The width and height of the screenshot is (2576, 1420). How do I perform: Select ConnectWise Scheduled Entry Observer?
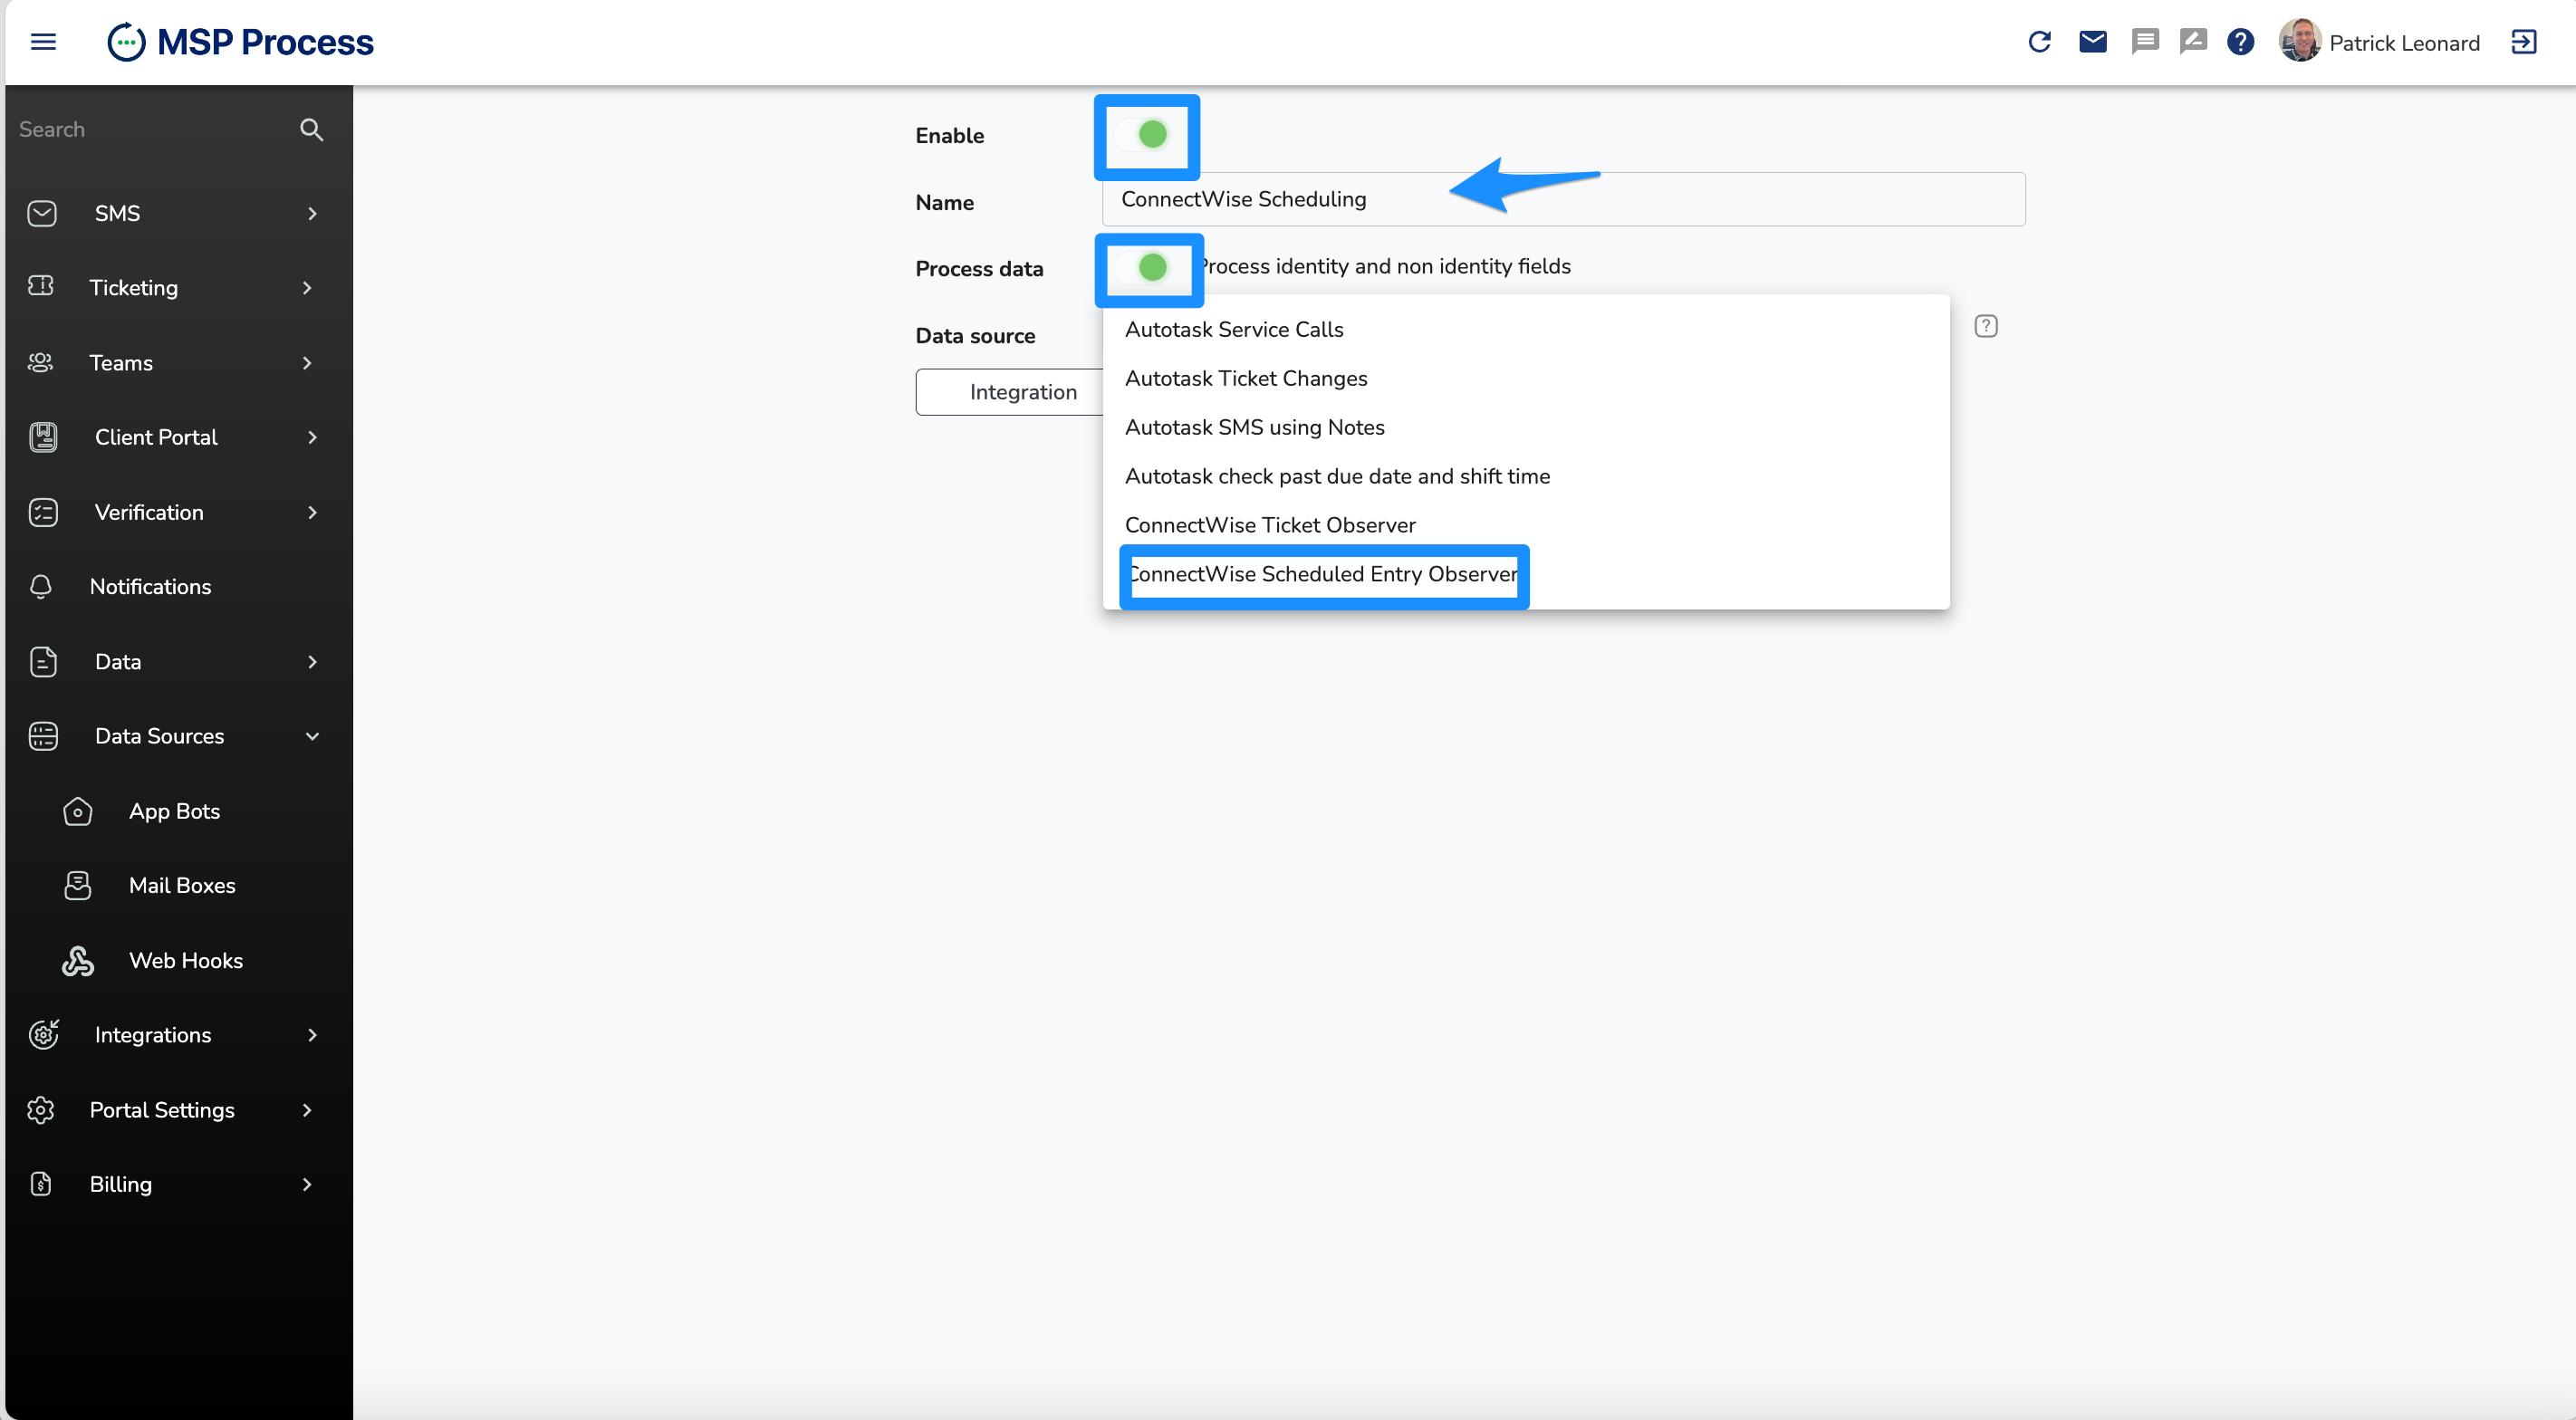[x=1526, y=574]
